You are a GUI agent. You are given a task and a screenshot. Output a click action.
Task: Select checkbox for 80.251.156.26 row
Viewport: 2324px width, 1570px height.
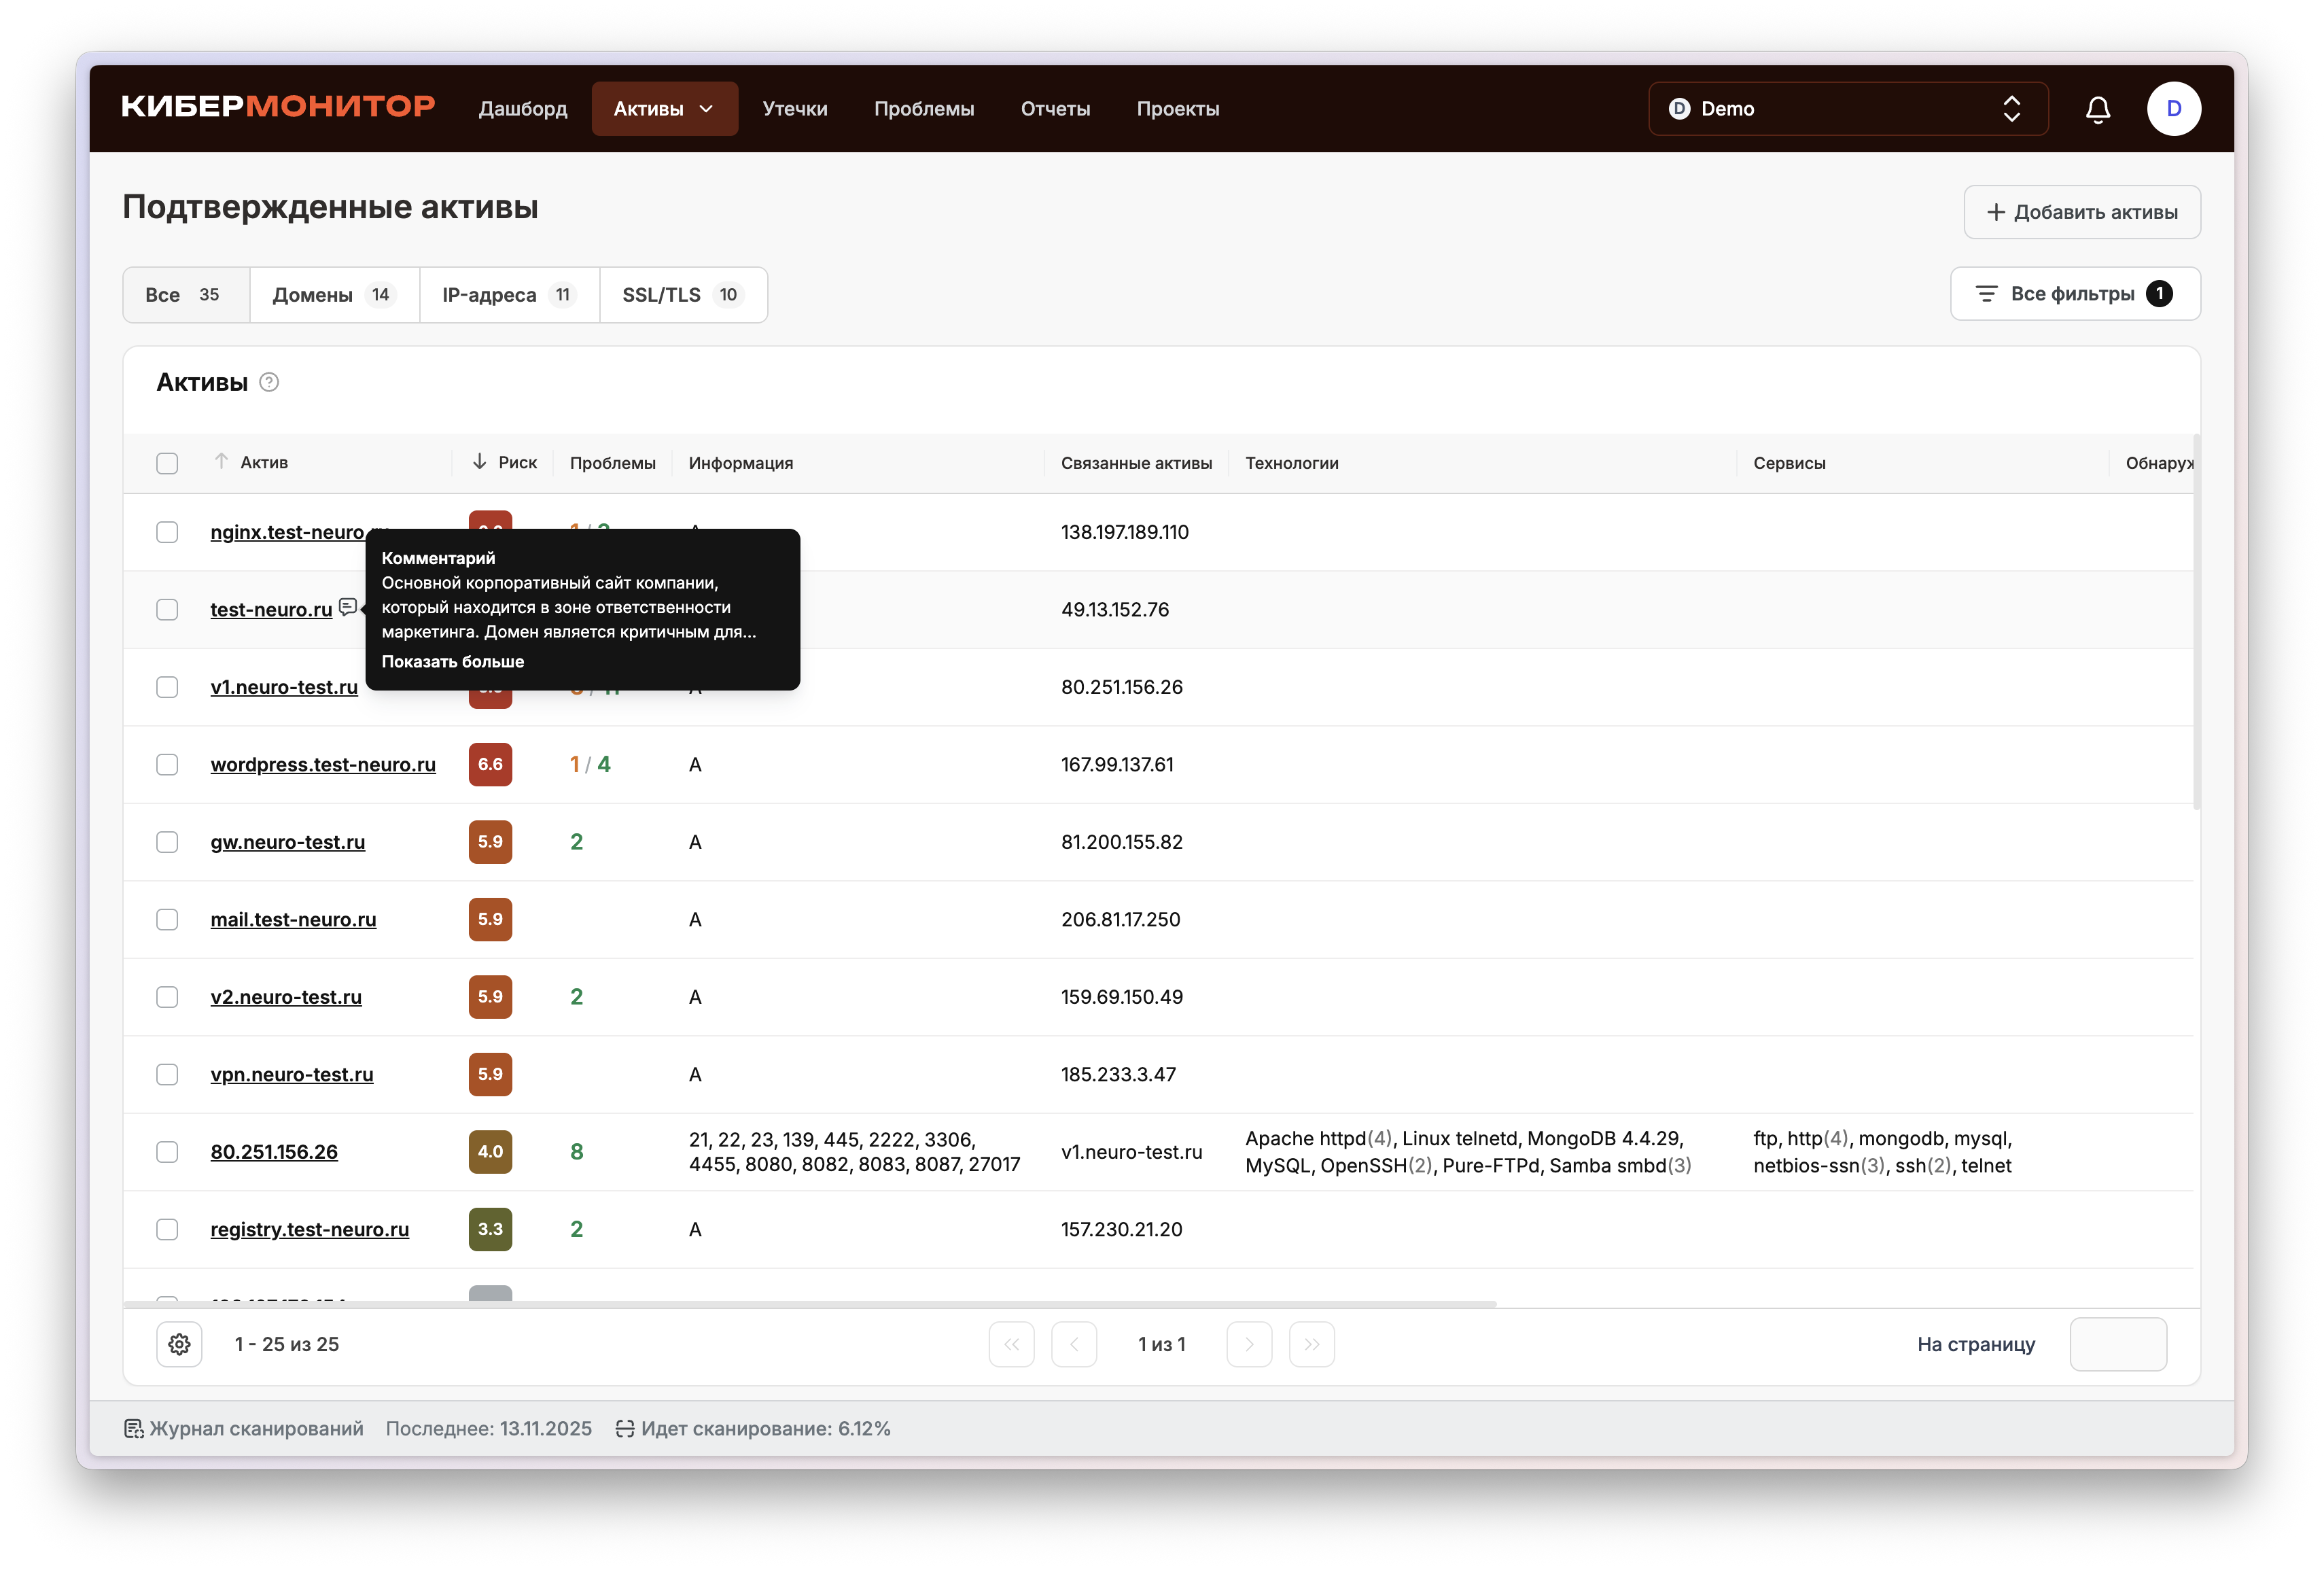(x=167, y=1152)
